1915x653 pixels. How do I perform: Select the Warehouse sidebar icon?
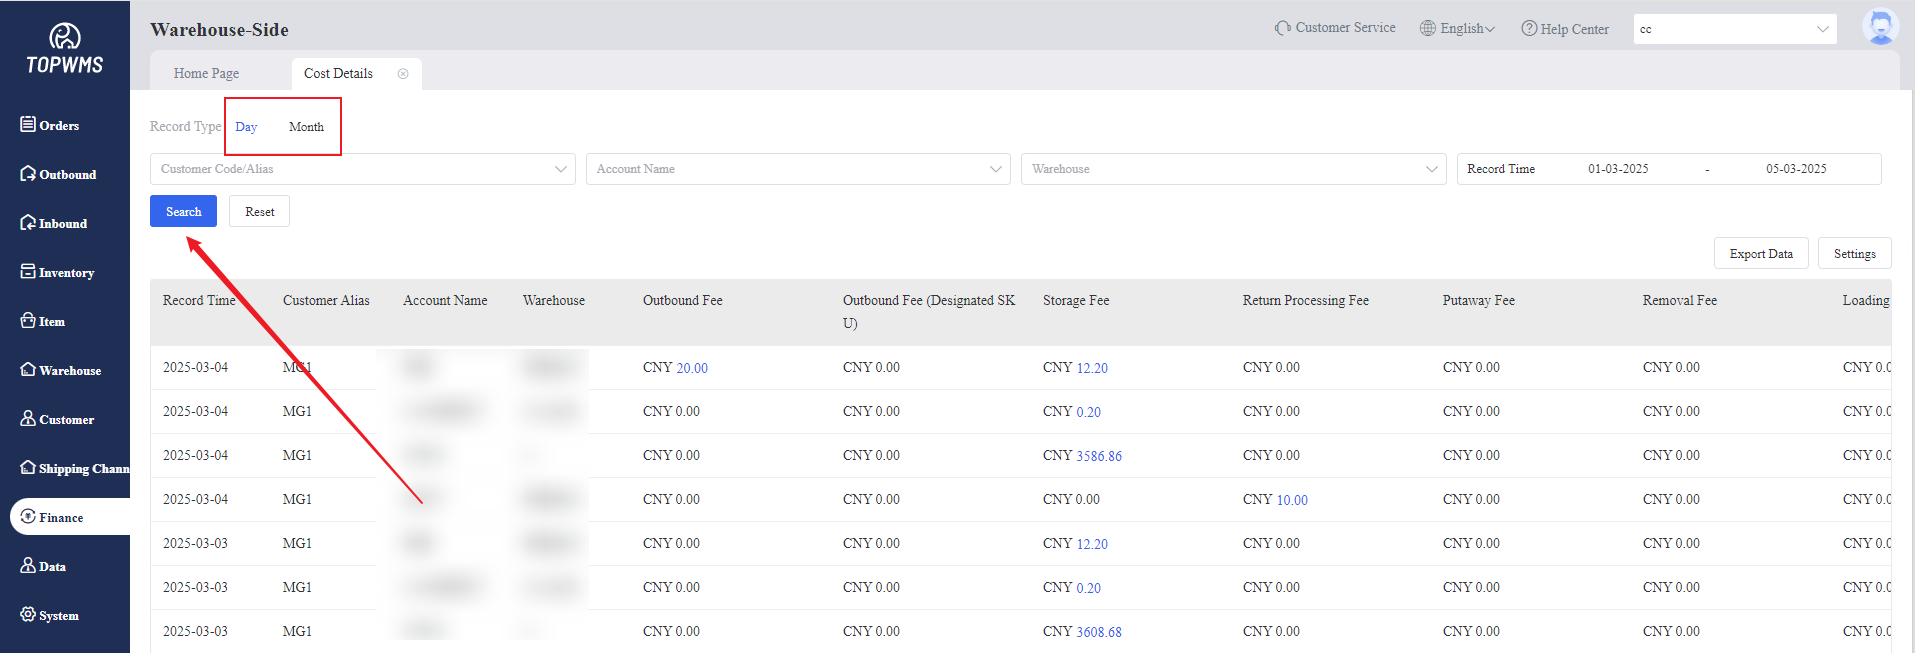tap(28, 370)
